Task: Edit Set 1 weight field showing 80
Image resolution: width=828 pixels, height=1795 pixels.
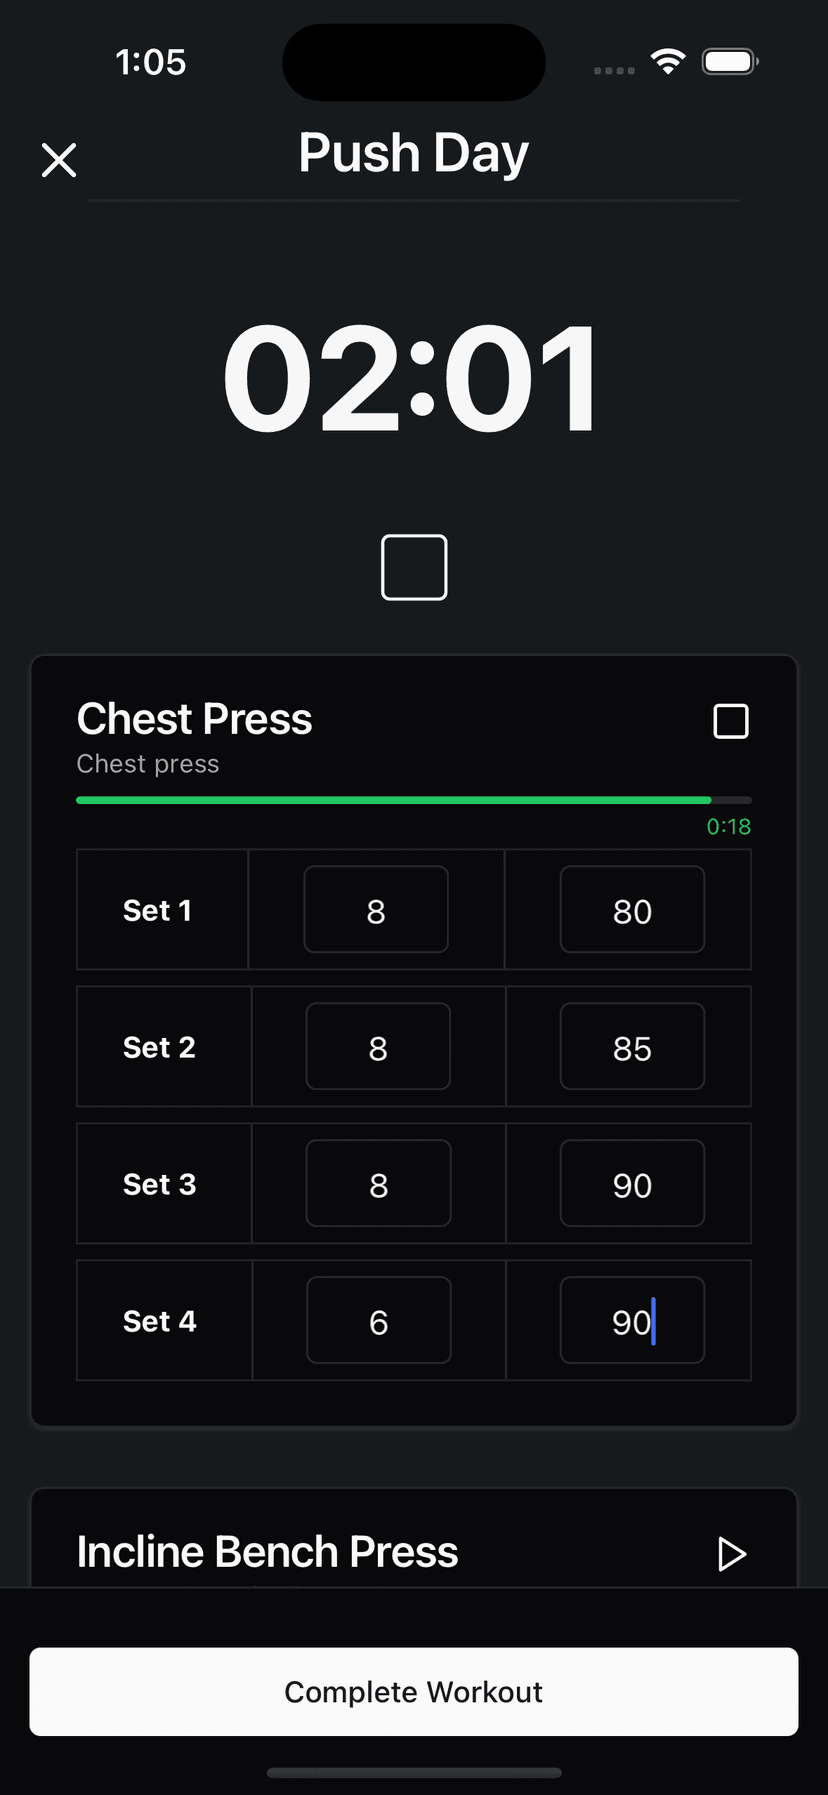Action: pos(632,910)
